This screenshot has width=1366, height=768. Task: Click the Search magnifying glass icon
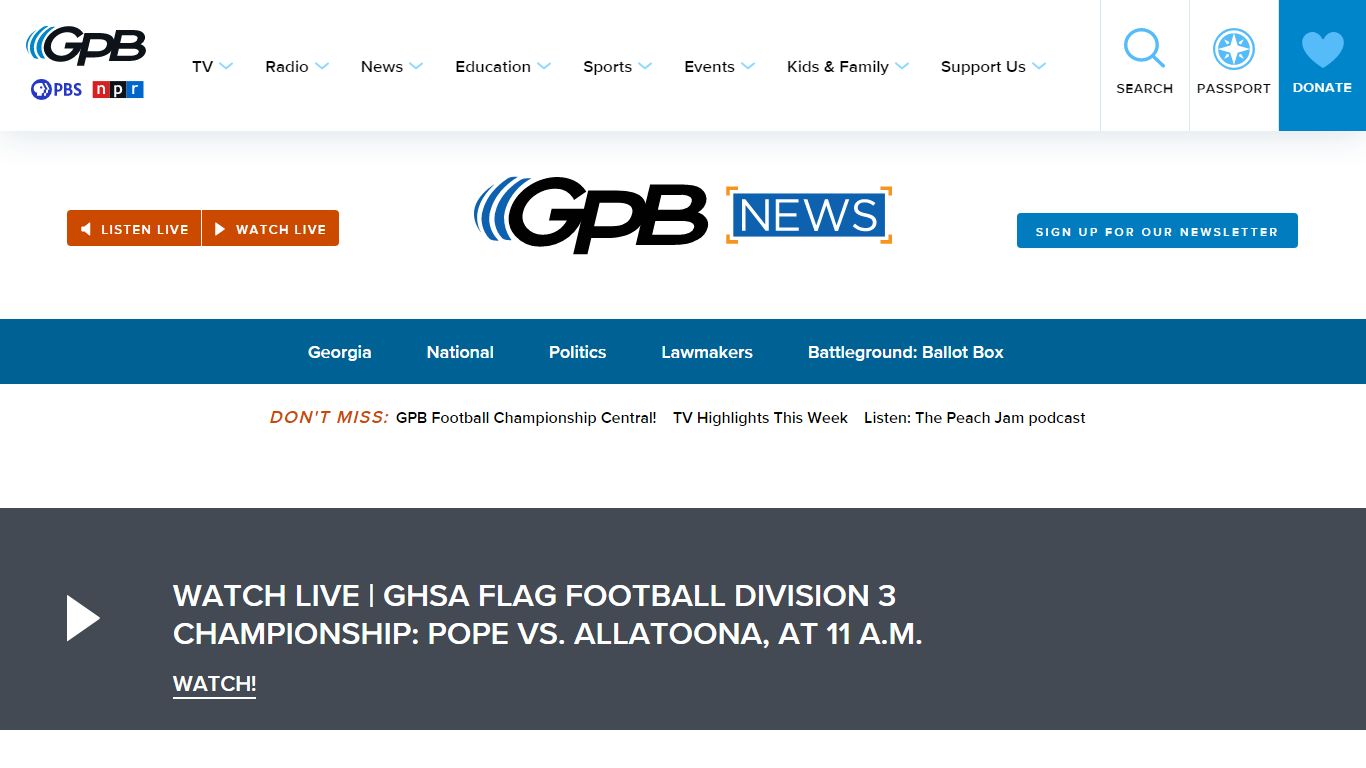click(x=1144, y=48)
